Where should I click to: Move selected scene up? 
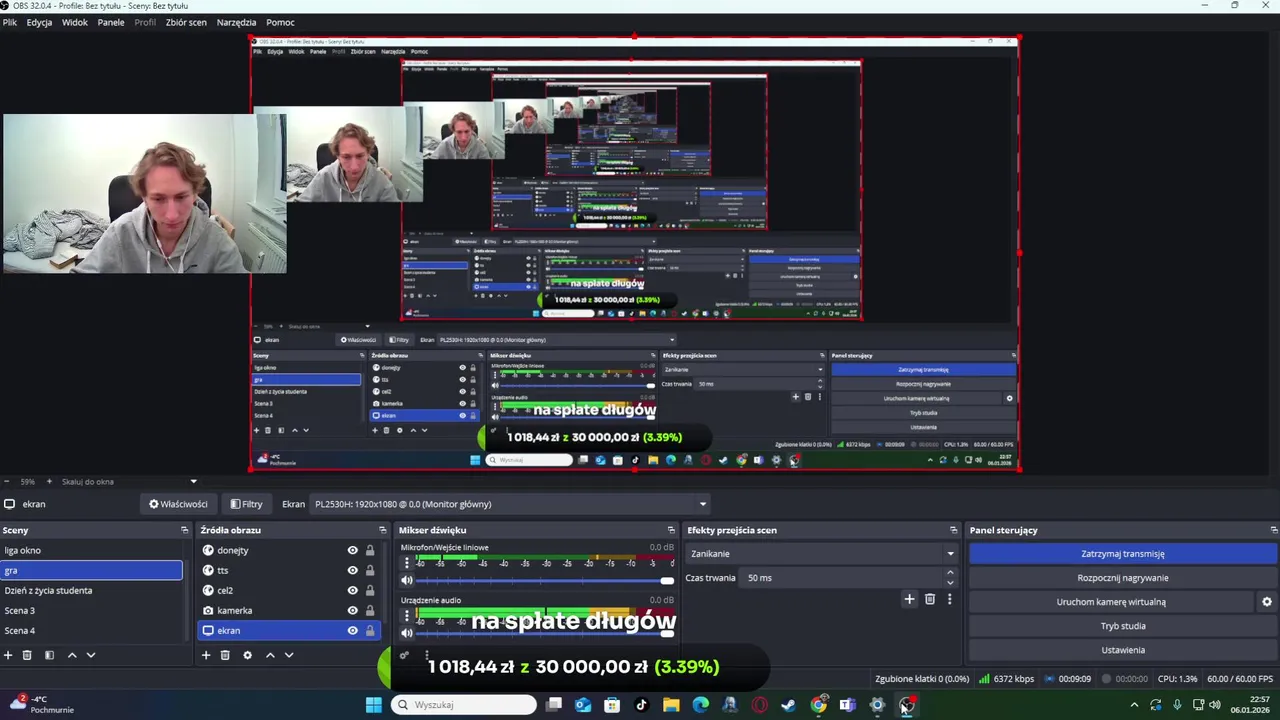72,655
